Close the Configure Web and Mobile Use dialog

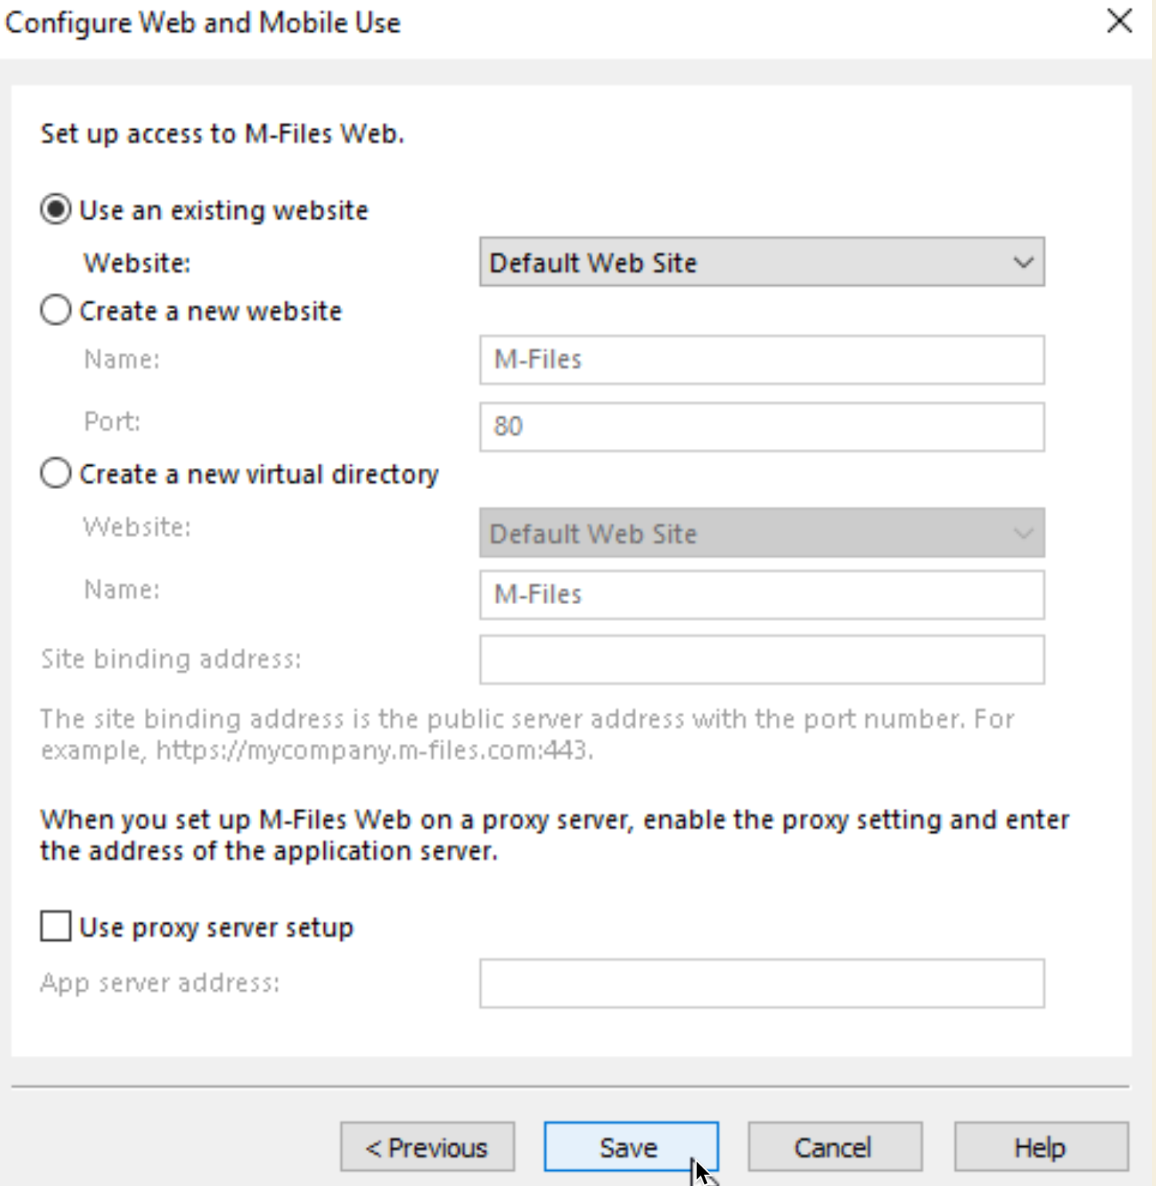[x=1119, y=21]
